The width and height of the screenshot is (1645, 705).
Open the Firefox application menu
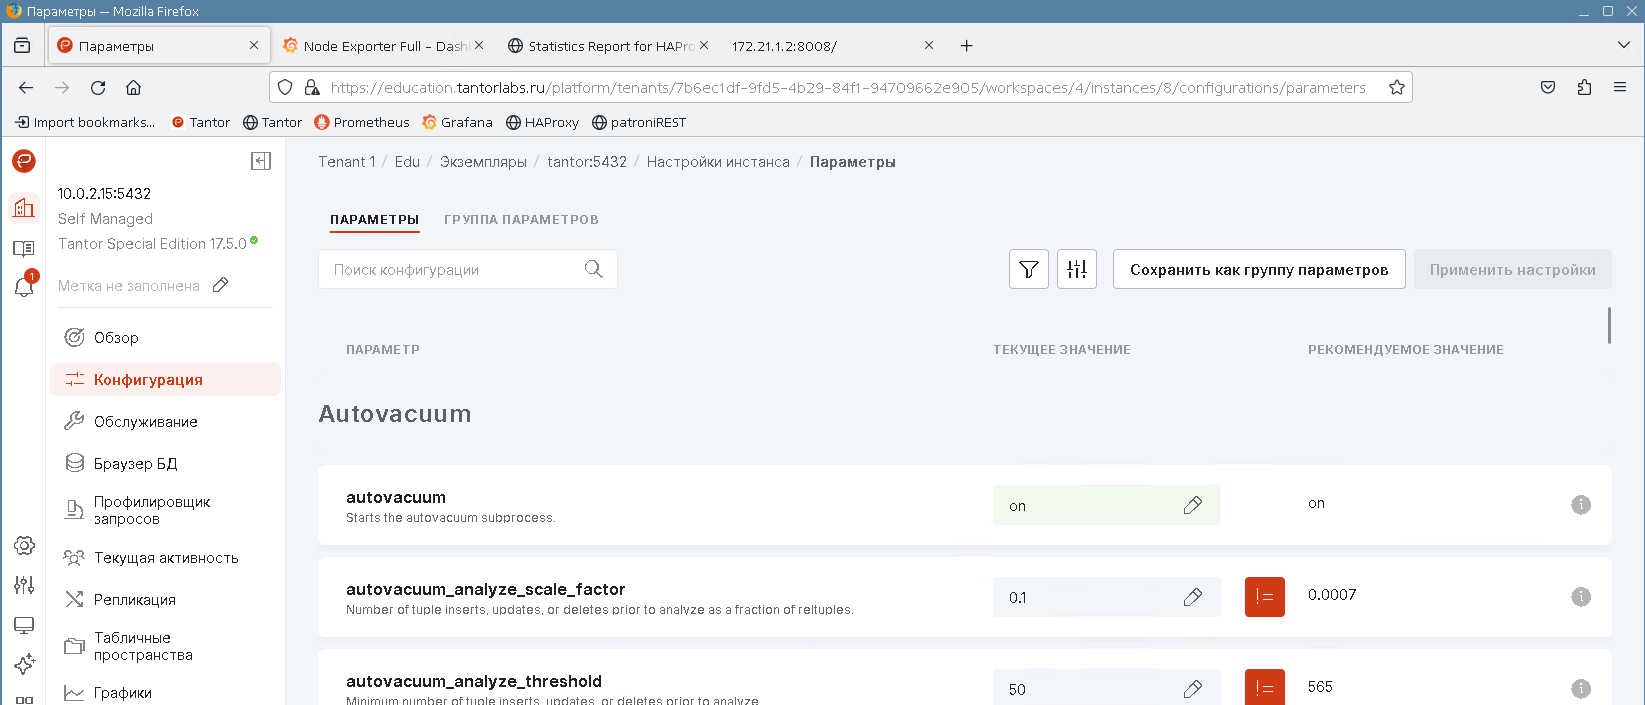pos(1620,87)
